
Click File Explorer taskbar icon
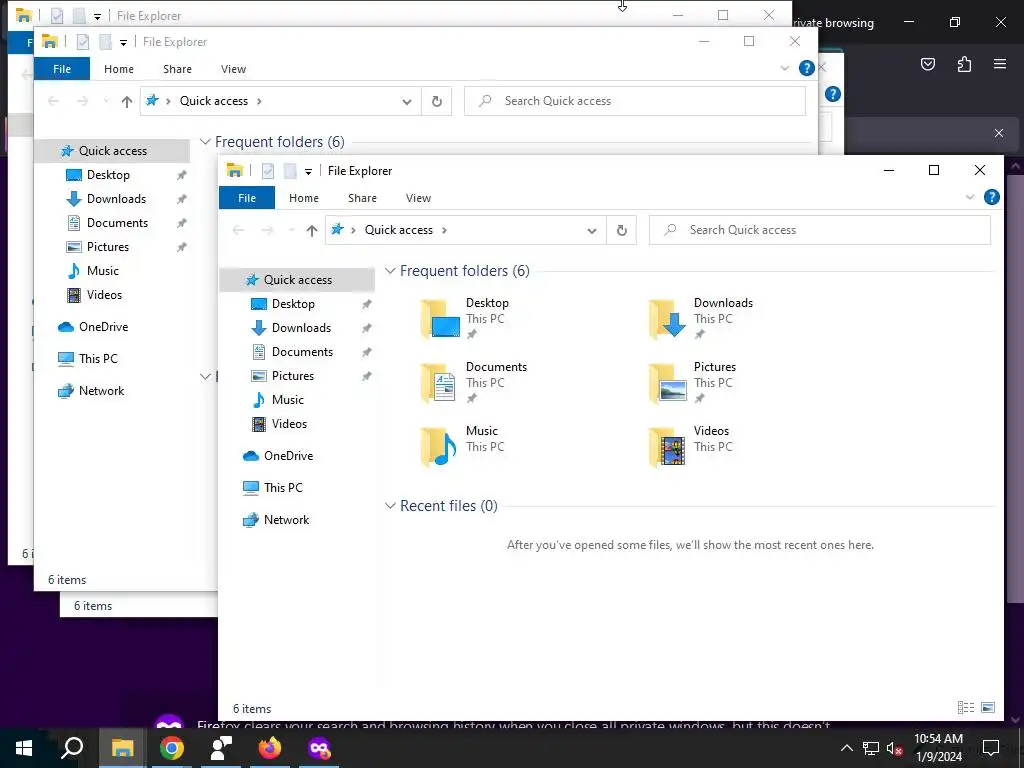(122, 748)
